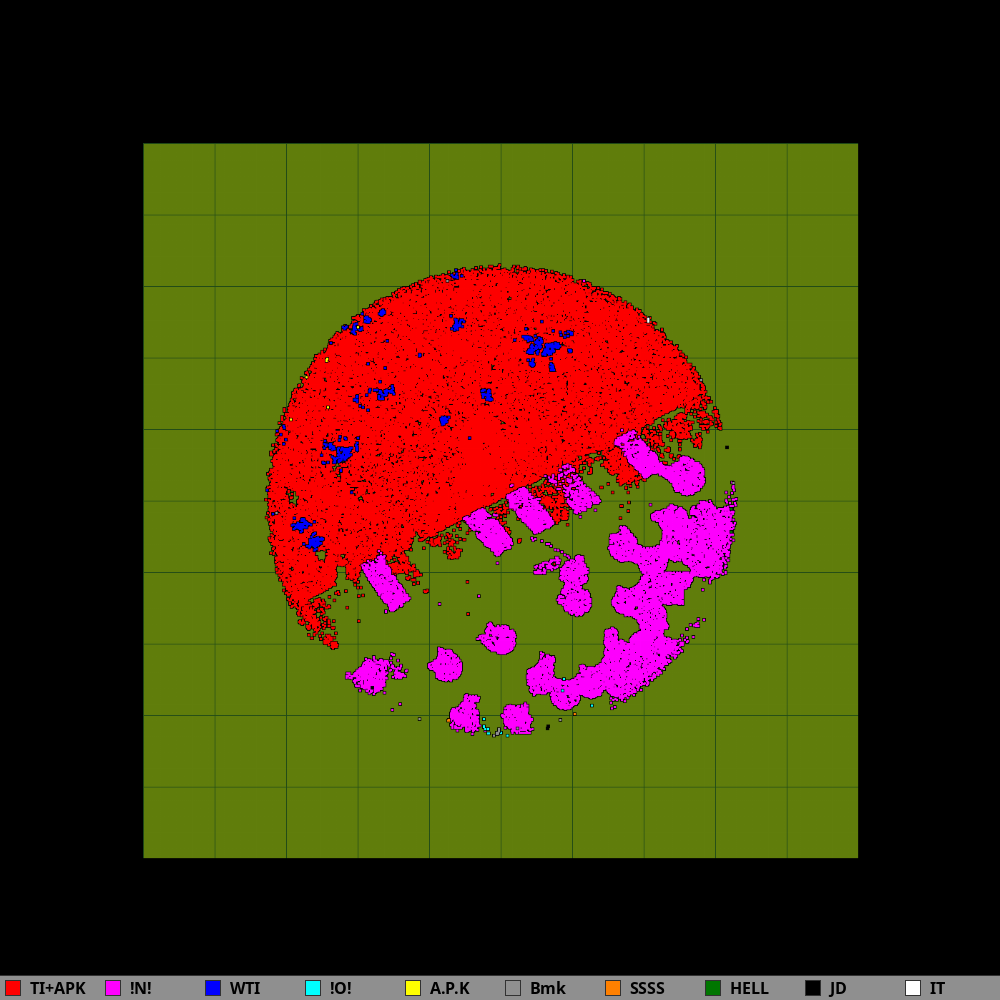
Task: Click the blue WTI legend swatch
Action: point(213,988)
